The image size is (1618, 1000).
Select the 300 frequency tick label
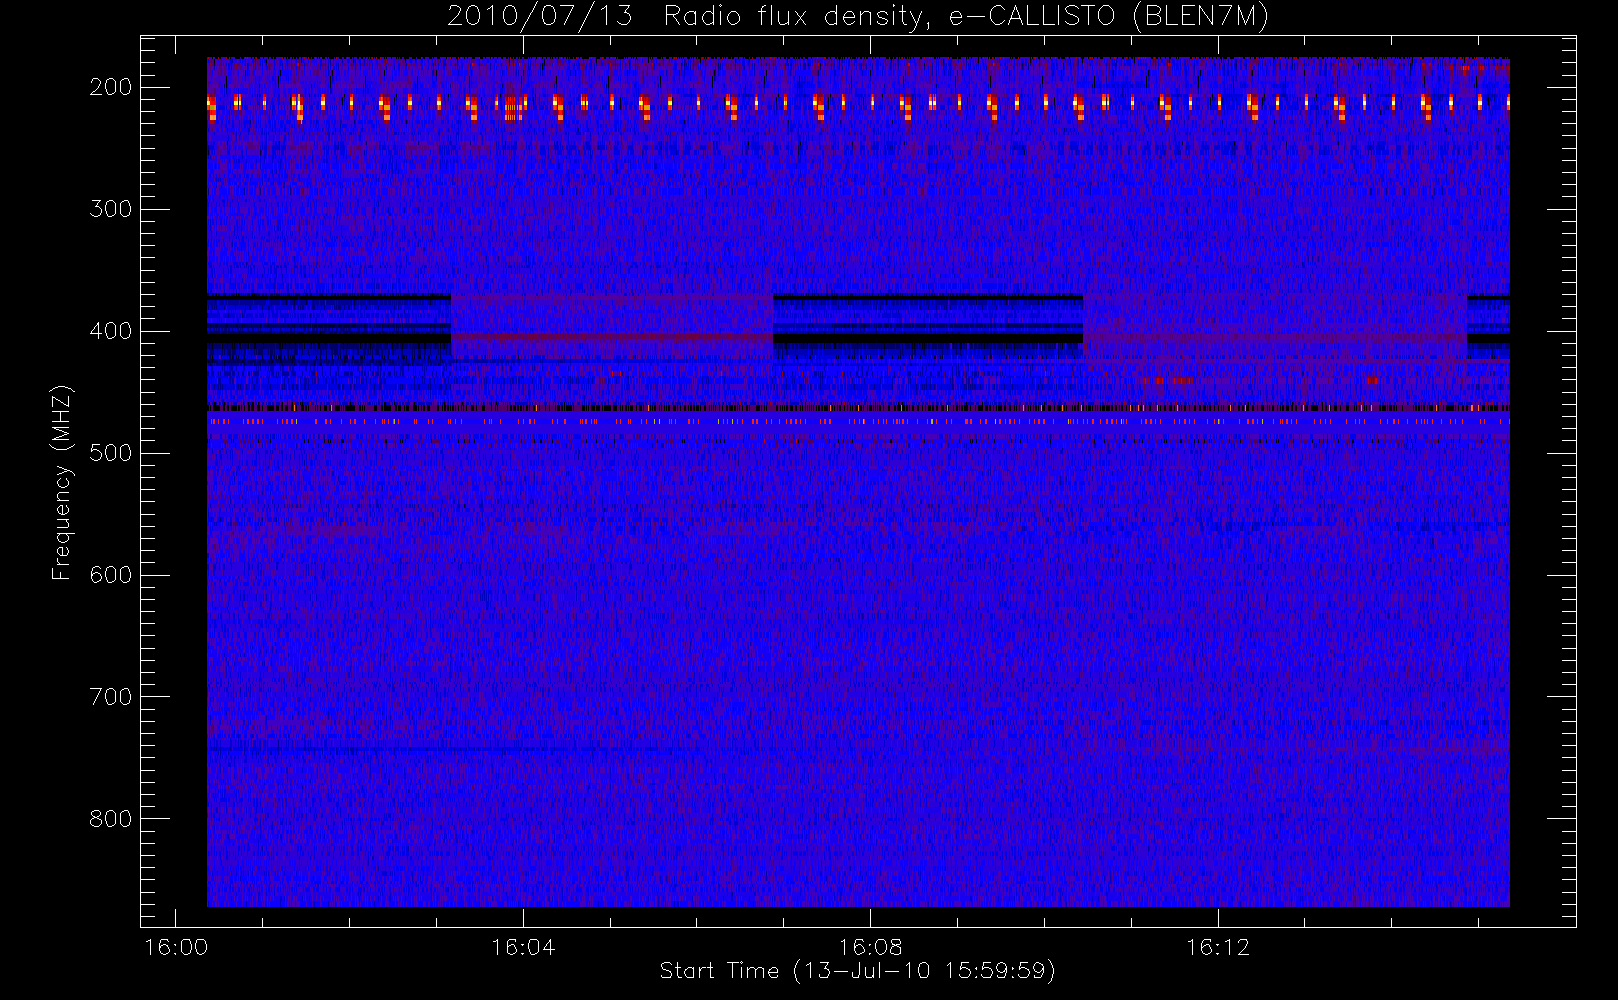111,209
